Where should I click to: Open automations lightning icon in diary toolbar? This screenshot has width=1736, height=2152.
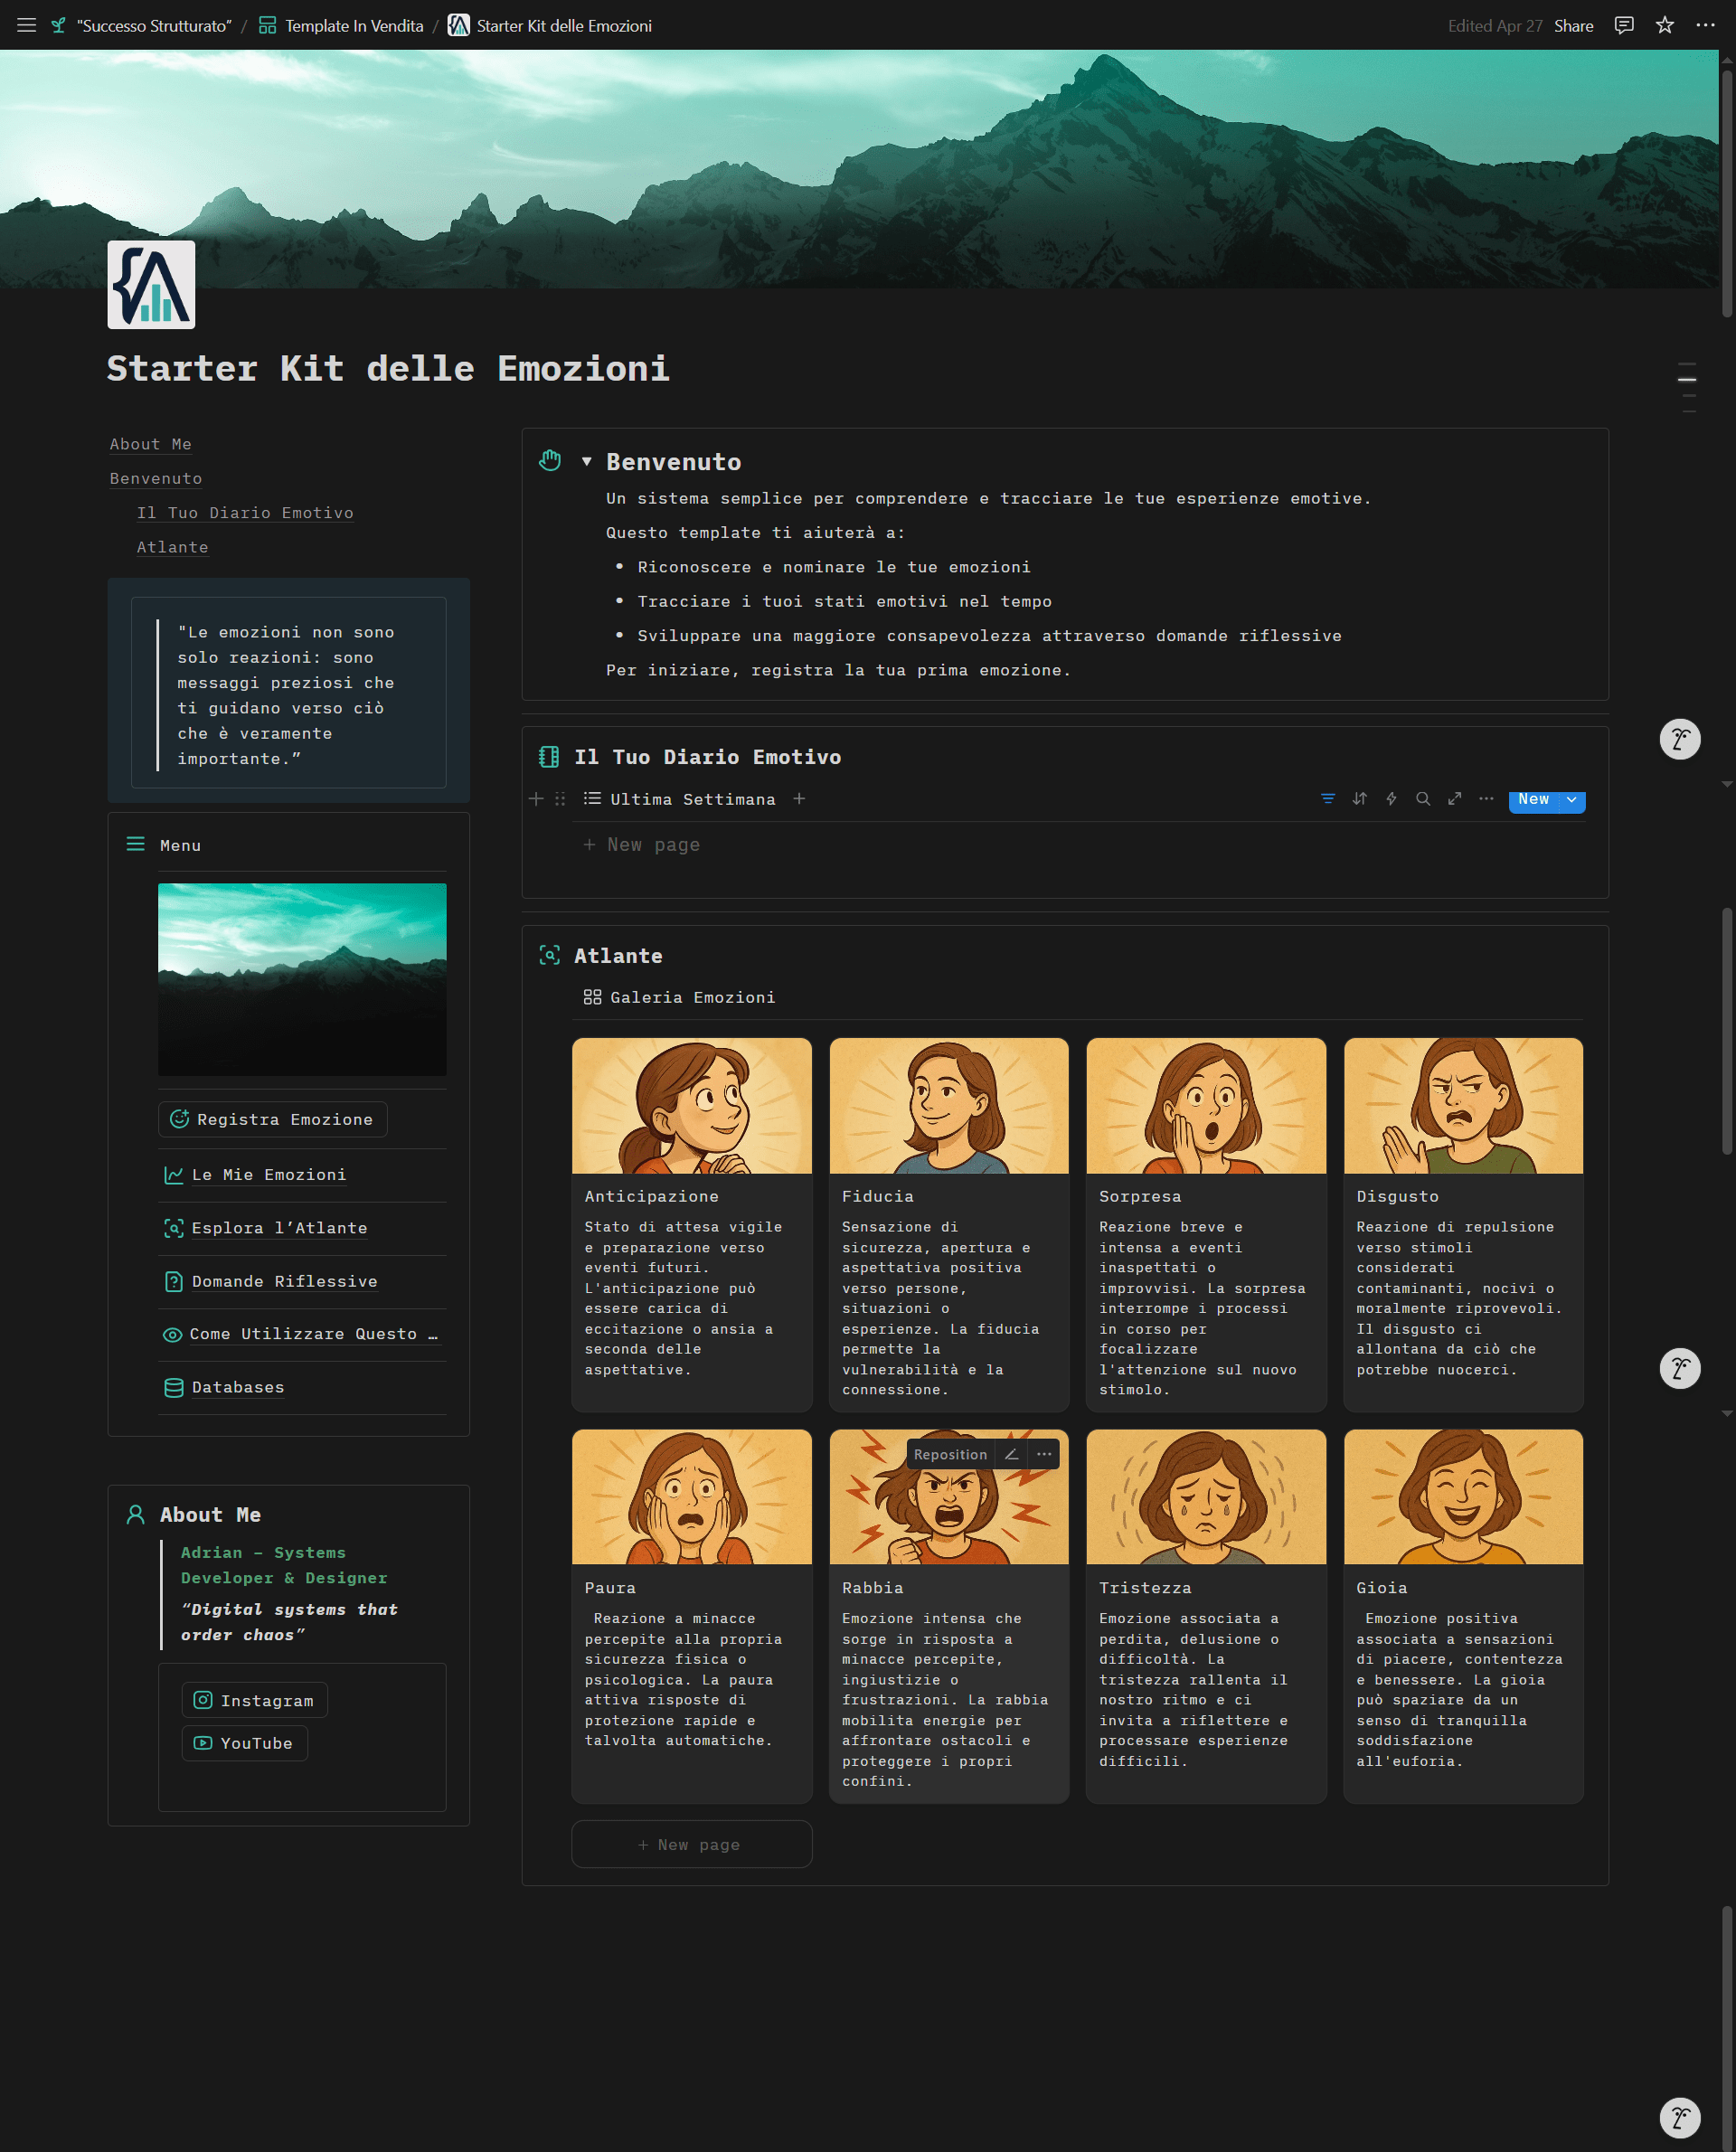(x=1391, y=799)
